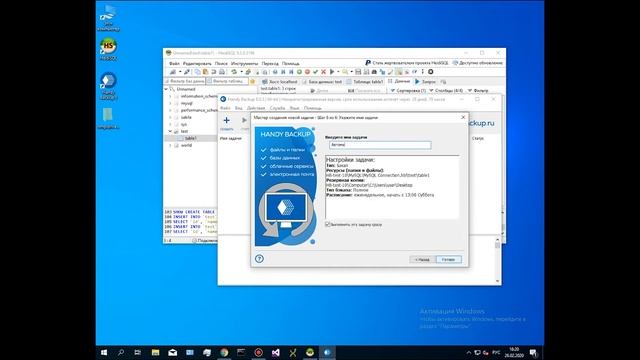Viewport: 640px width, 360px height.
Task: Collapse the test database node
Action: coord(171,131)
